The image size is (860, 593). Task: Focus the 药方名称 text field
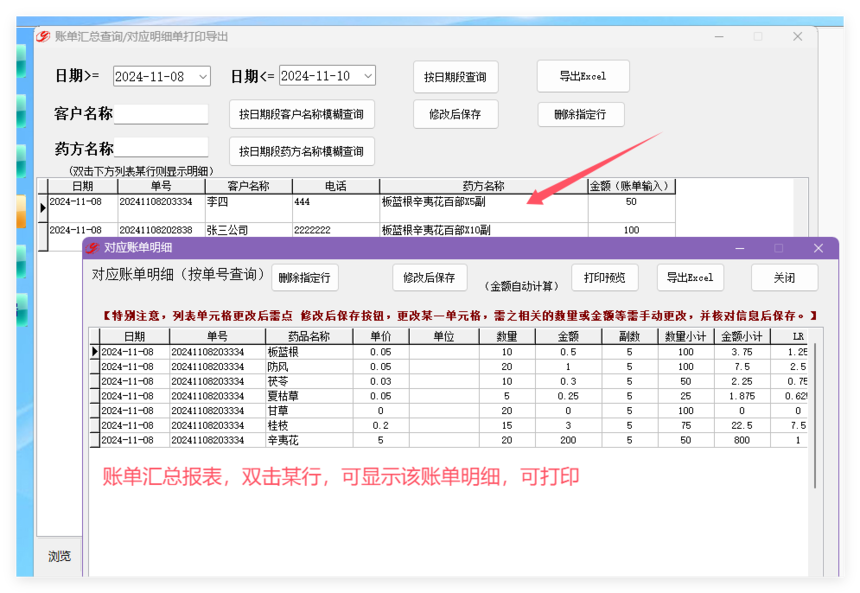tap(161, 149)
